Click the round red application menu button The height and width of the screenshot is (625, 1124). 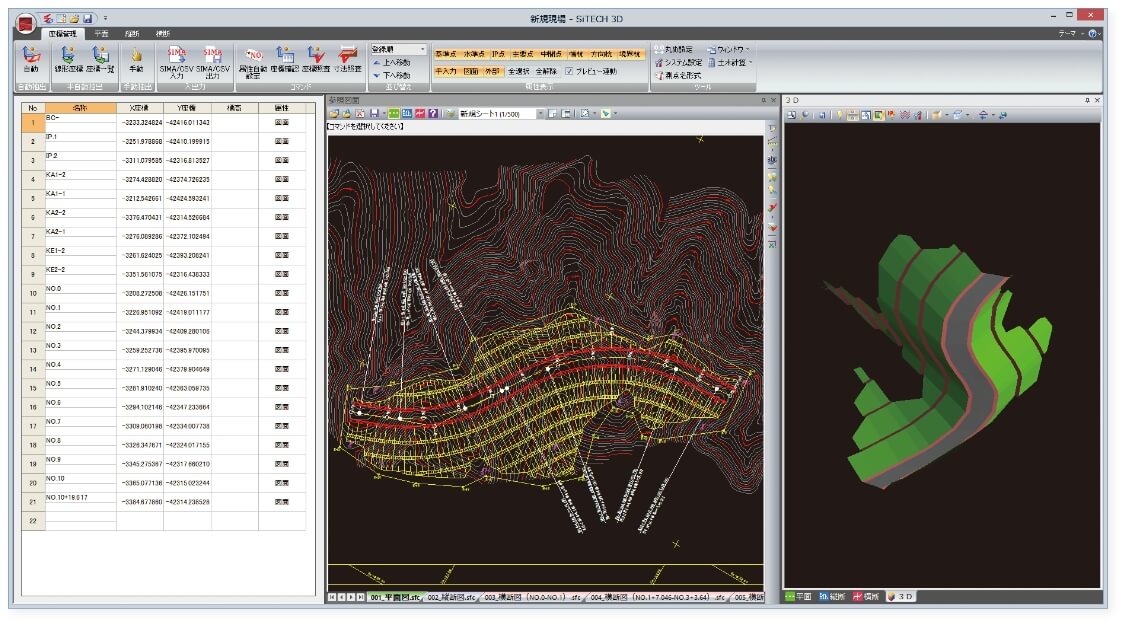27,24
